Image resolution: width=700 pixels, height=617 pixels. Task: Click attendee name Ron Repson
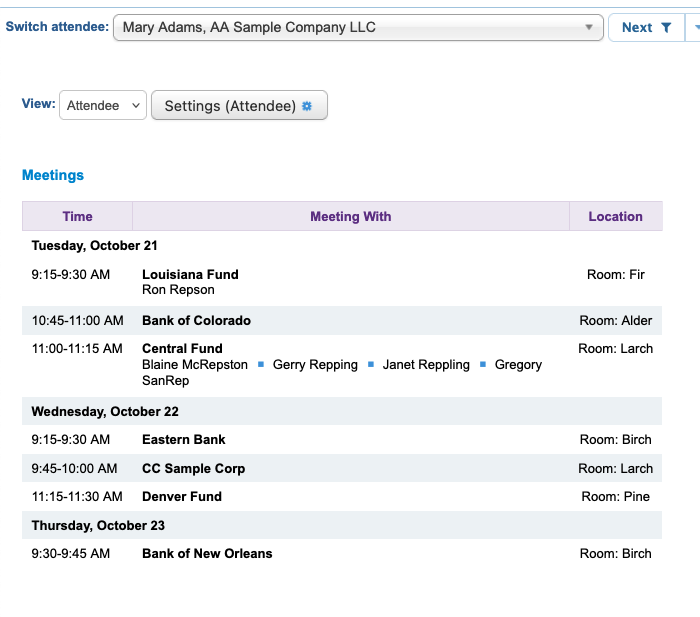(178, 290)
